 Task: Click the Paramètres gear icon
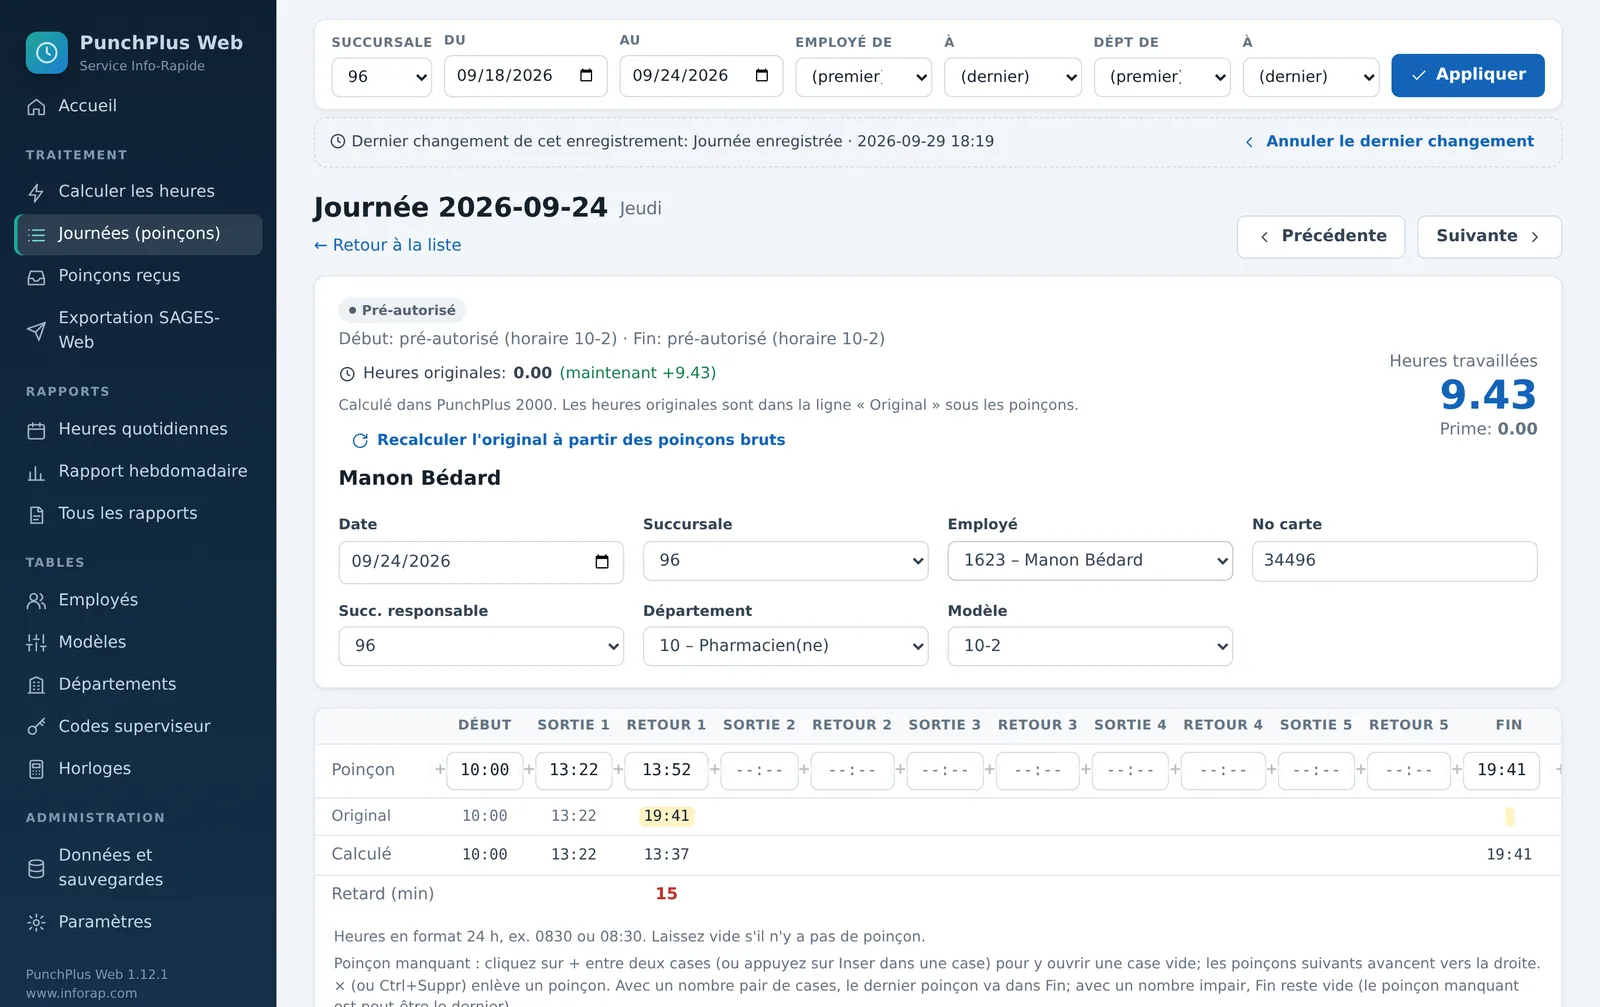coord(36,923)
